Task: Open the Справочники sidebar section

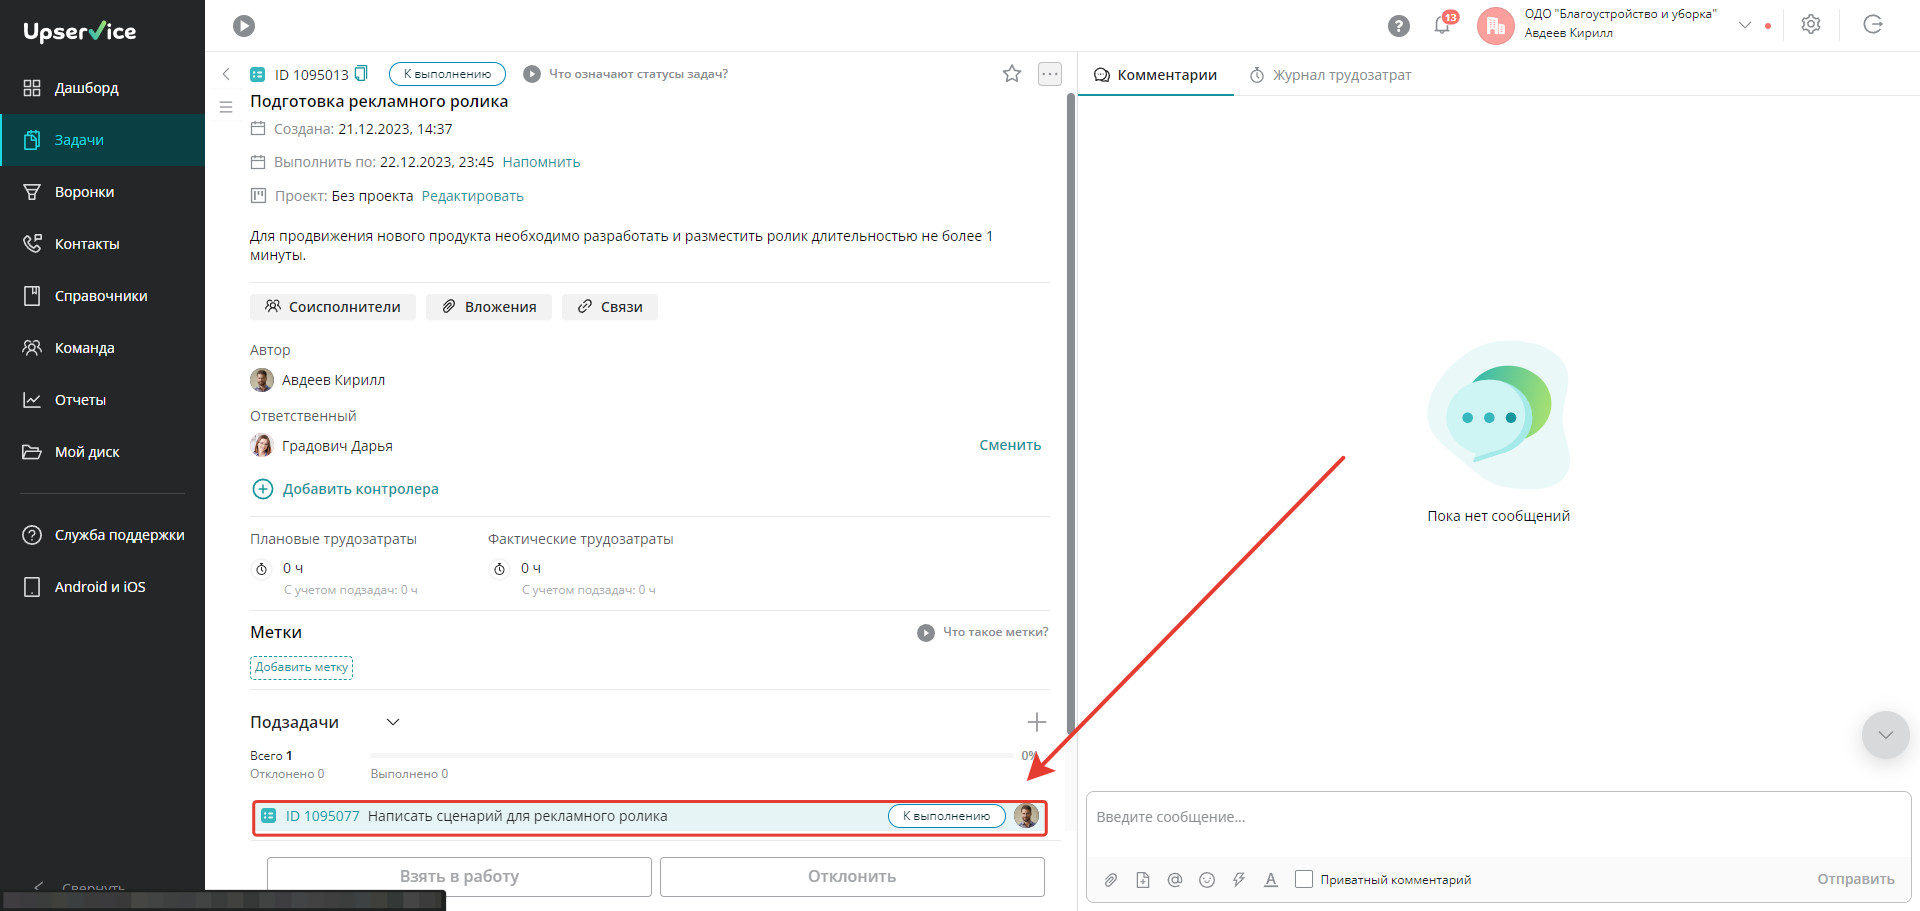Action: 102,296
